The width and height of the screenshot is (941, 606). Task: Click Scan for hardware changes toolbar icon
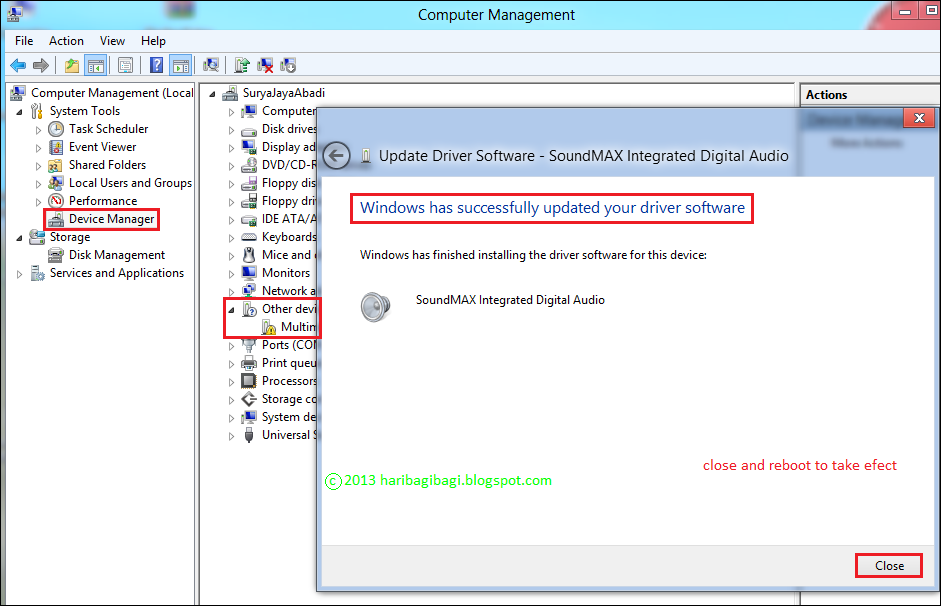(211, 65)
